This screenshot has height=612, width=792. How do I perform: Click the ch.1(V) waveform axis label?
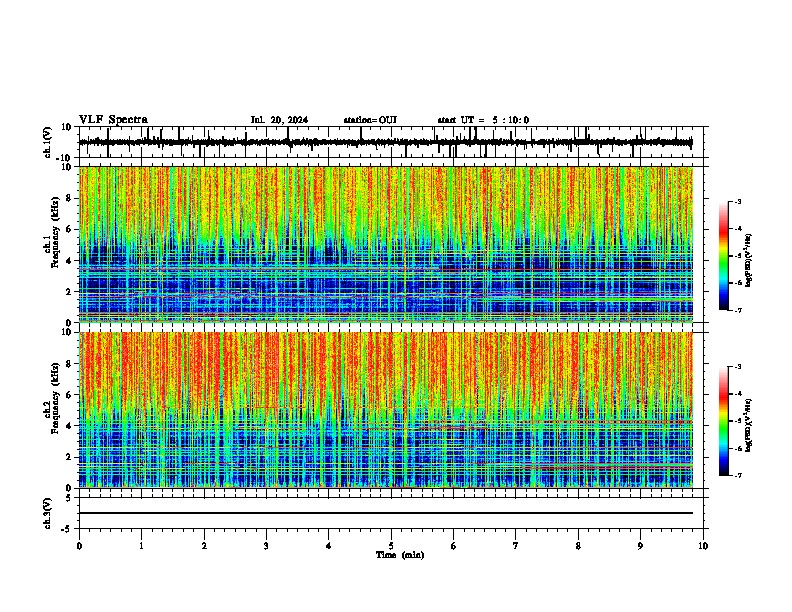pyautogui.click(x=48, y=142)
